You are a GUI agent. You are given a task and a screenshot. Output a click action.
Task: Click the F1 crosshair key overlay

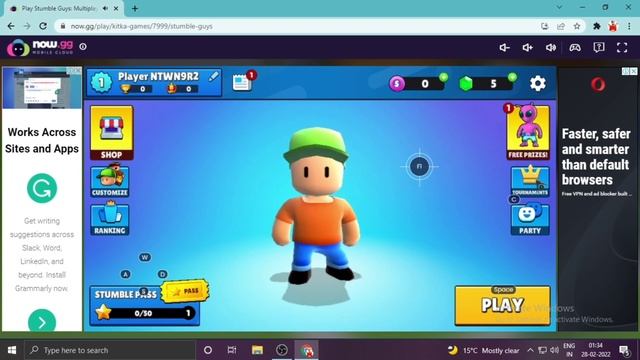tap(419, 167)
